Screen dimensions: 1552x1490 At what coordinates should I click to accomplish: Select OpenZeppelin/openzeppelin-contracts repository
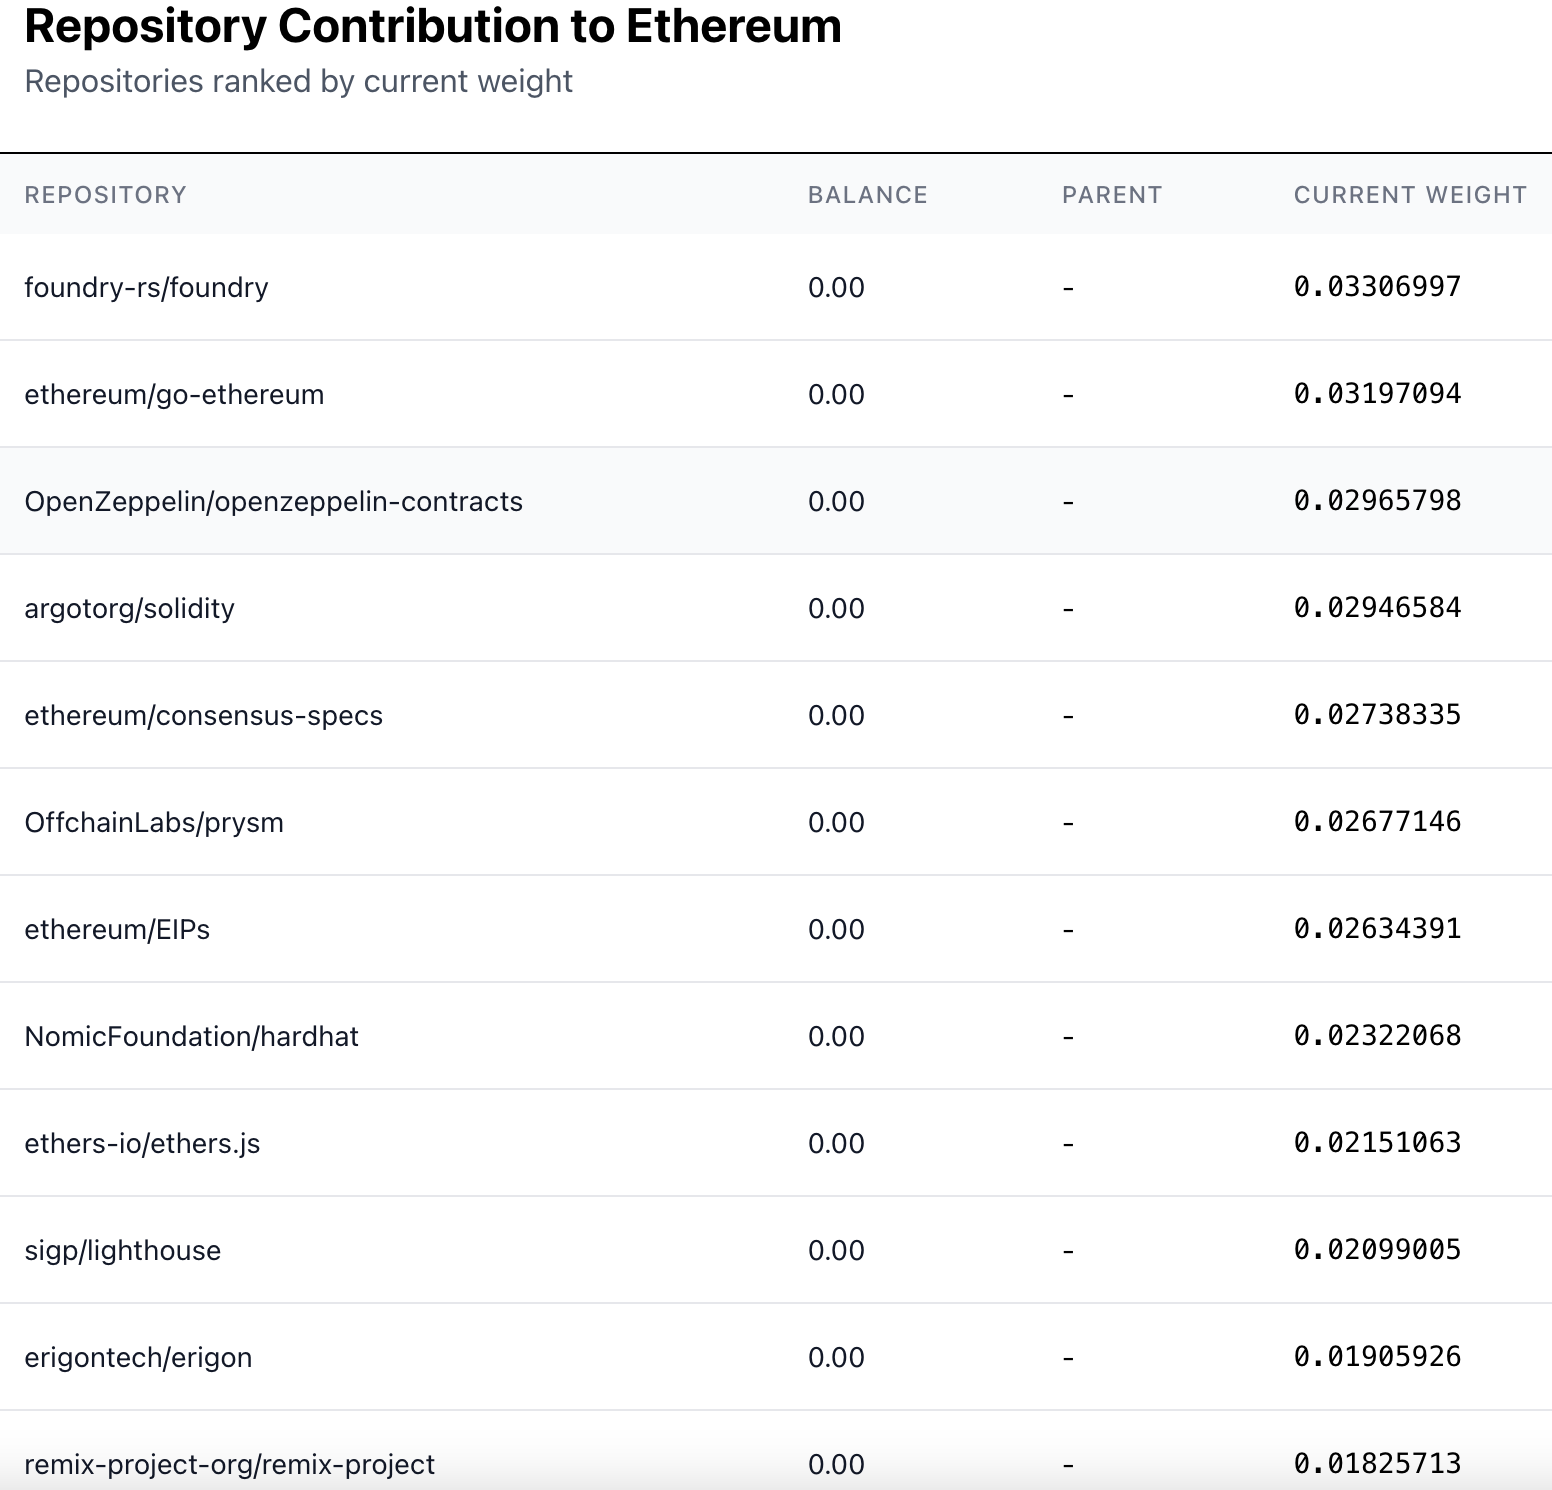273,502
